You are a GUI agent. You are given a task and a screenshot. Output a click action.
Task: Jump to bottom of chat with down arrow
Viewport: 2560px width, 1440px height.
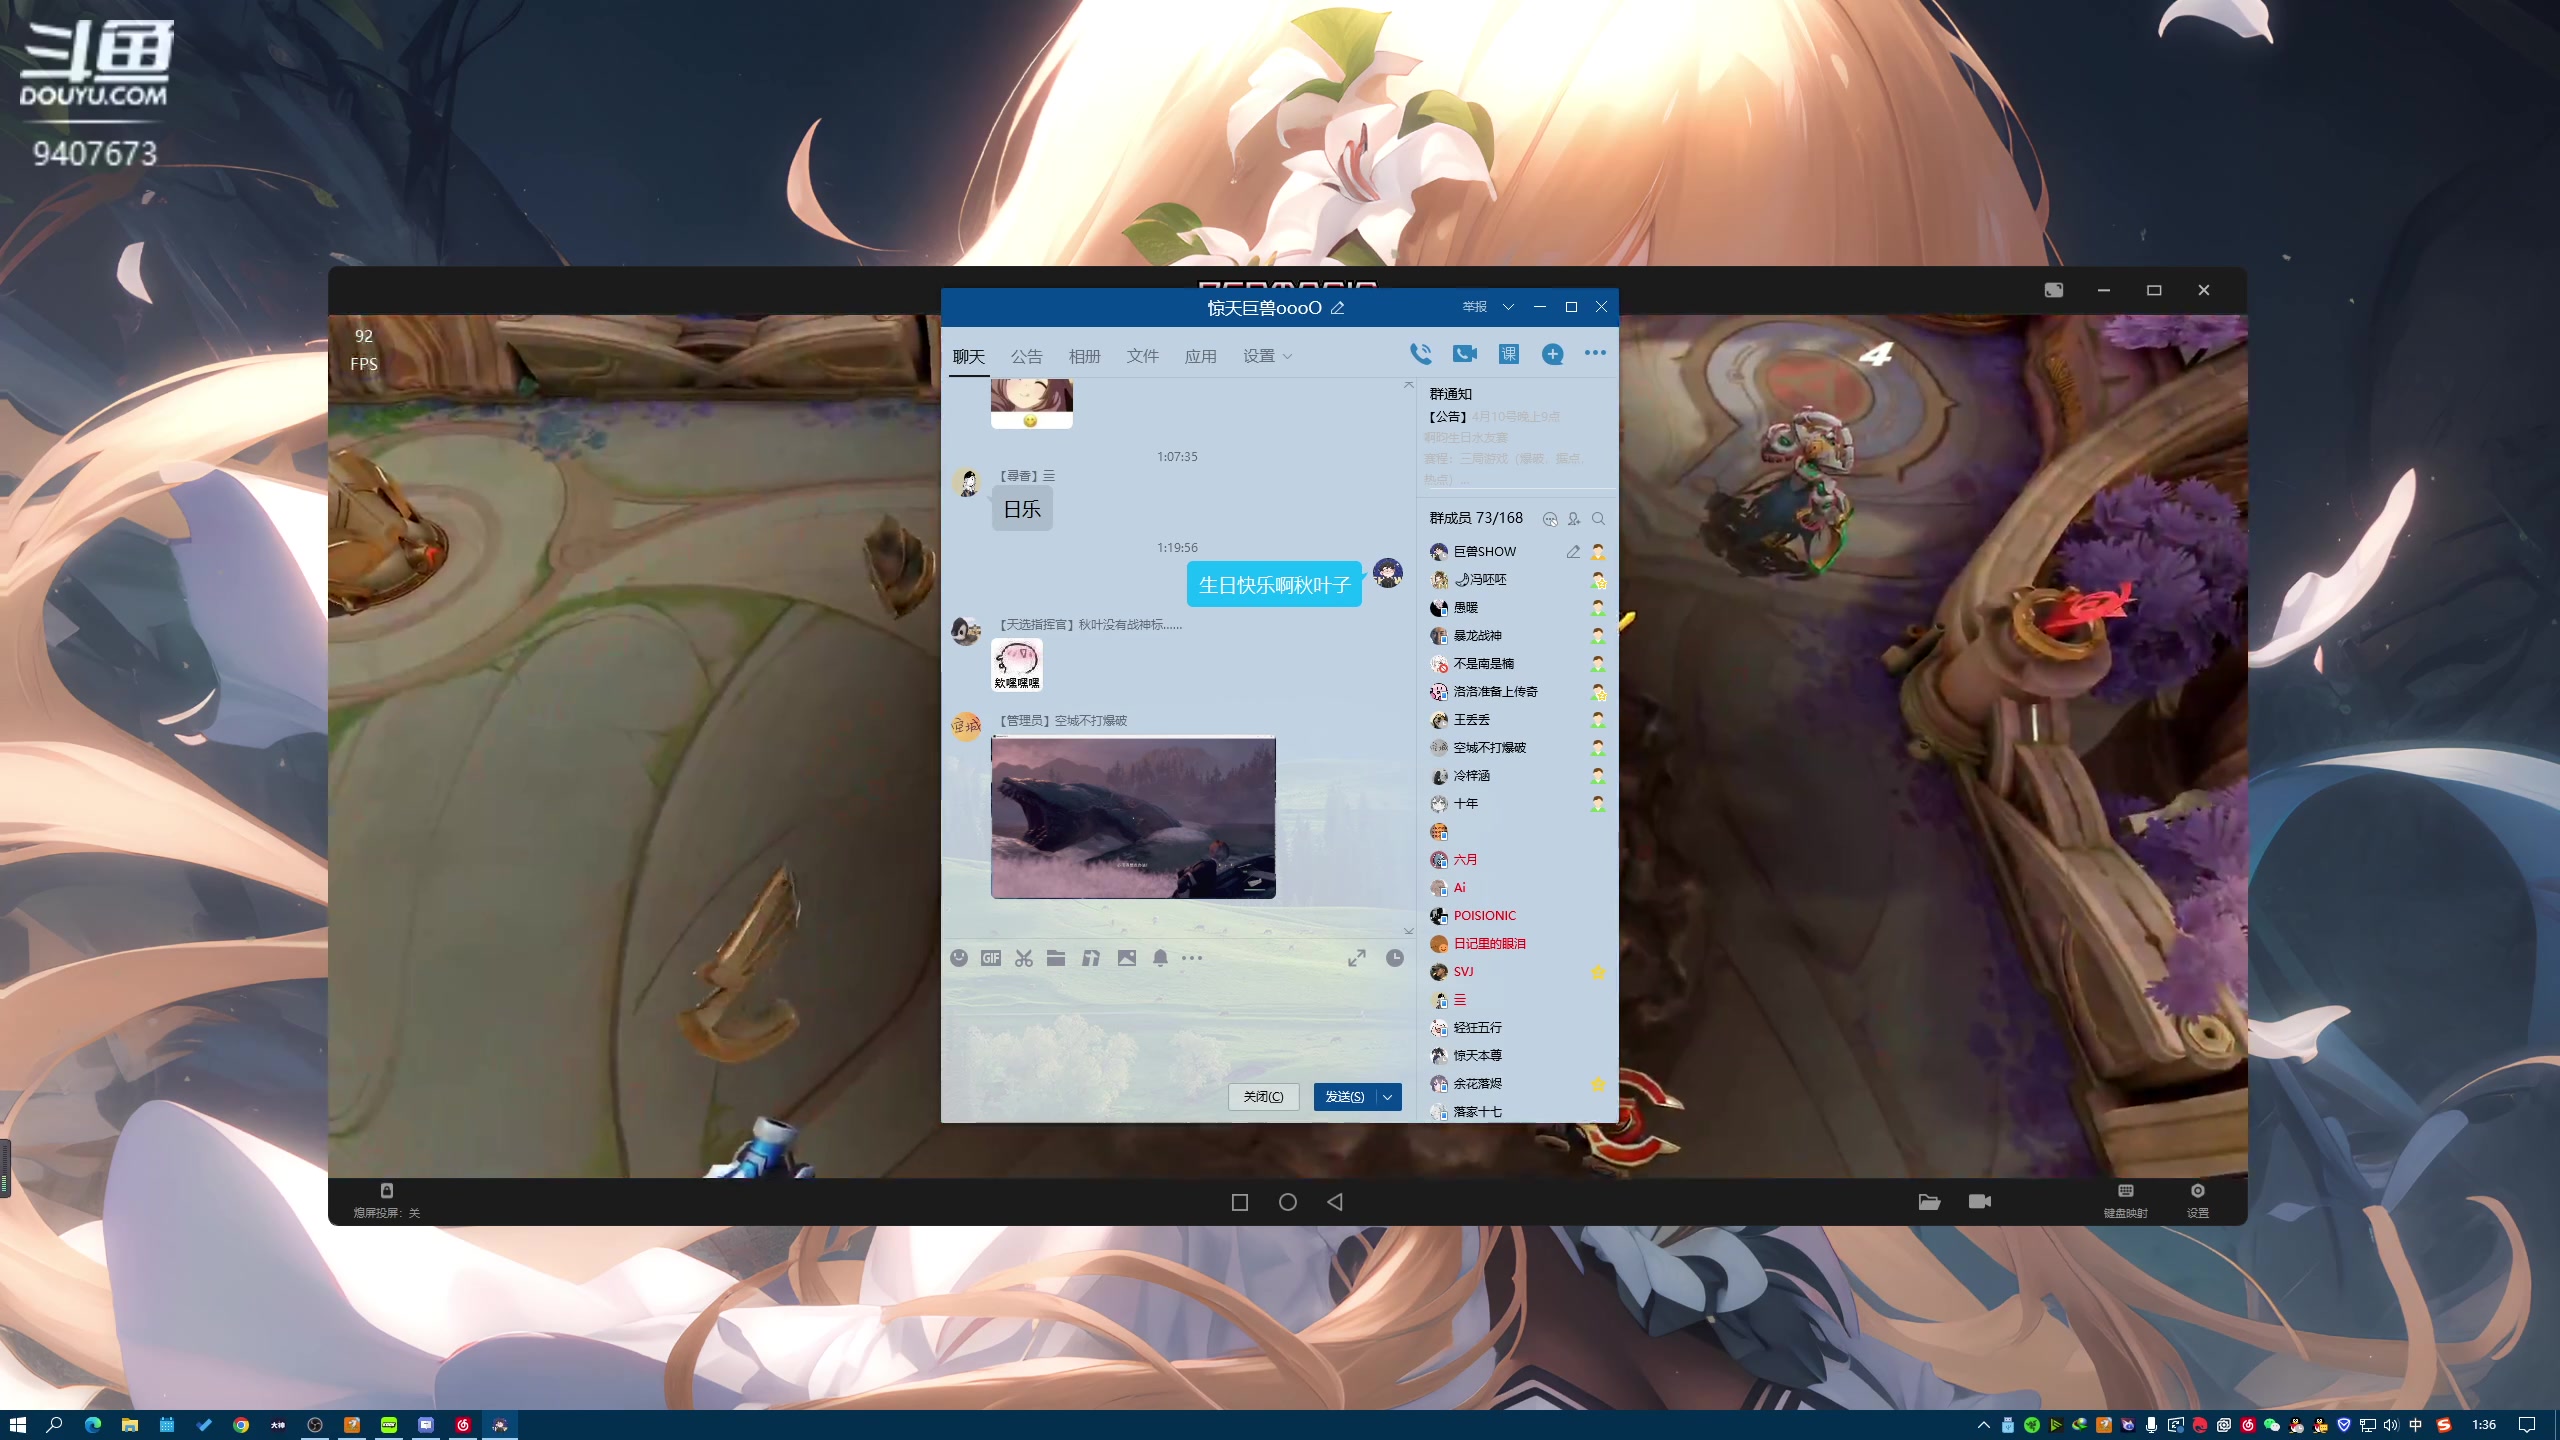(x=1408, y=930)
